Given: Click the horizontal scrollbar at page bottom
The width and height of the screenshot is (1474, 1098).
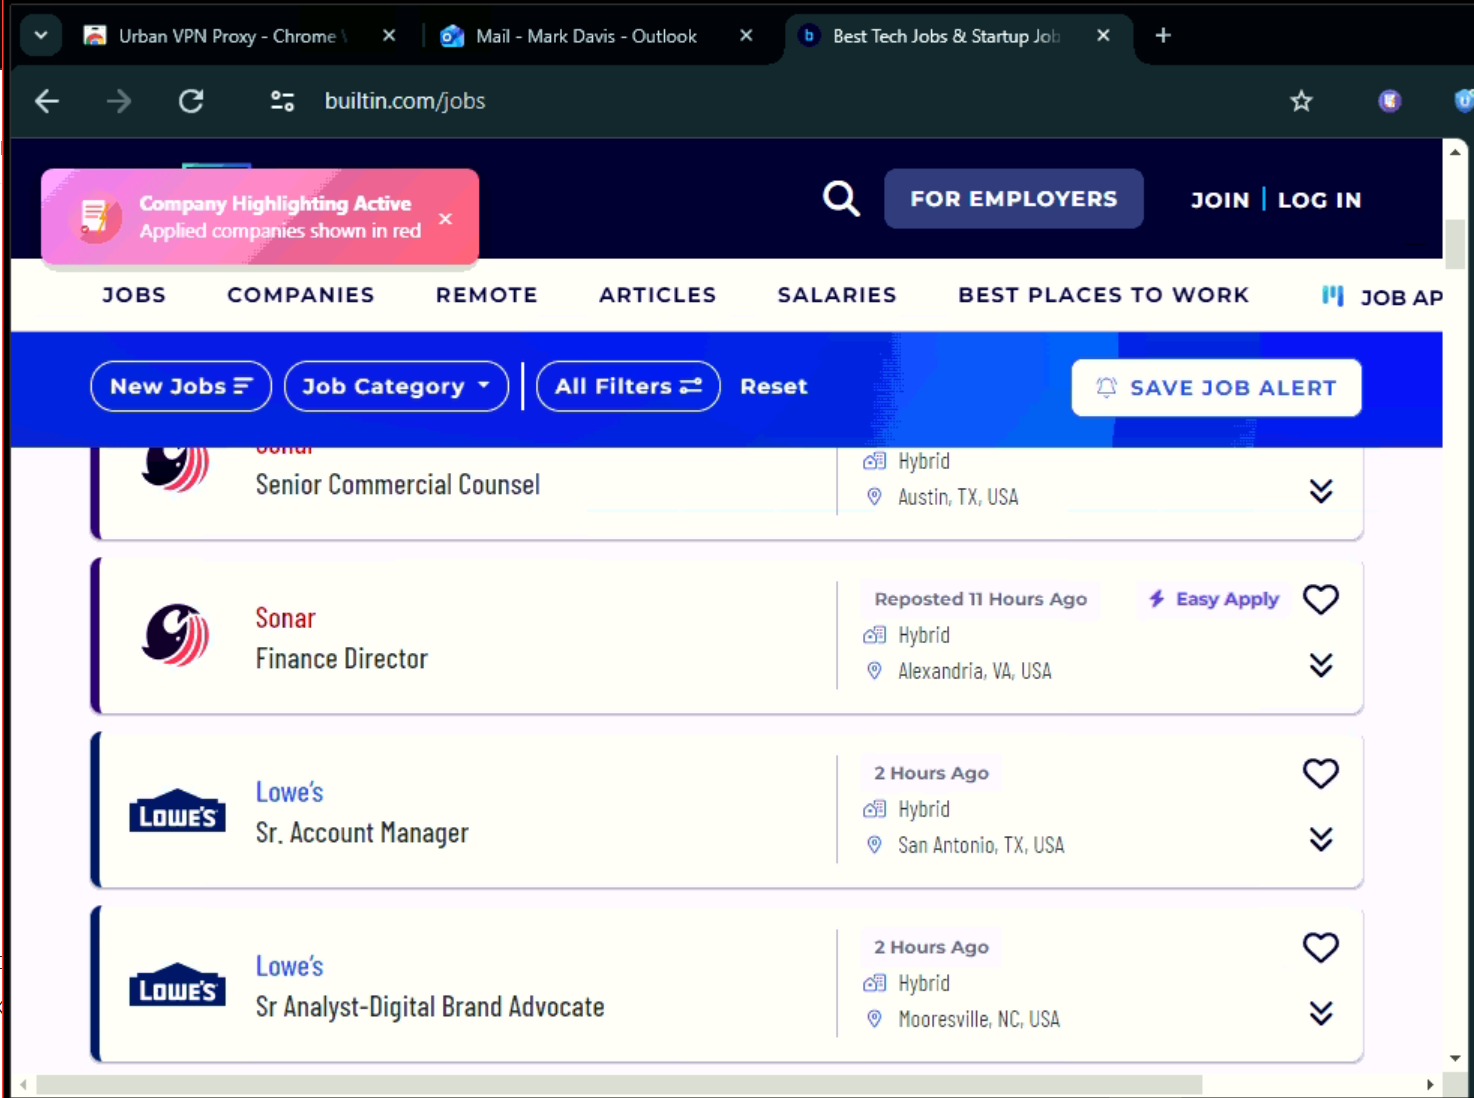Looking at the screenshot, I should click(620, 1085).
